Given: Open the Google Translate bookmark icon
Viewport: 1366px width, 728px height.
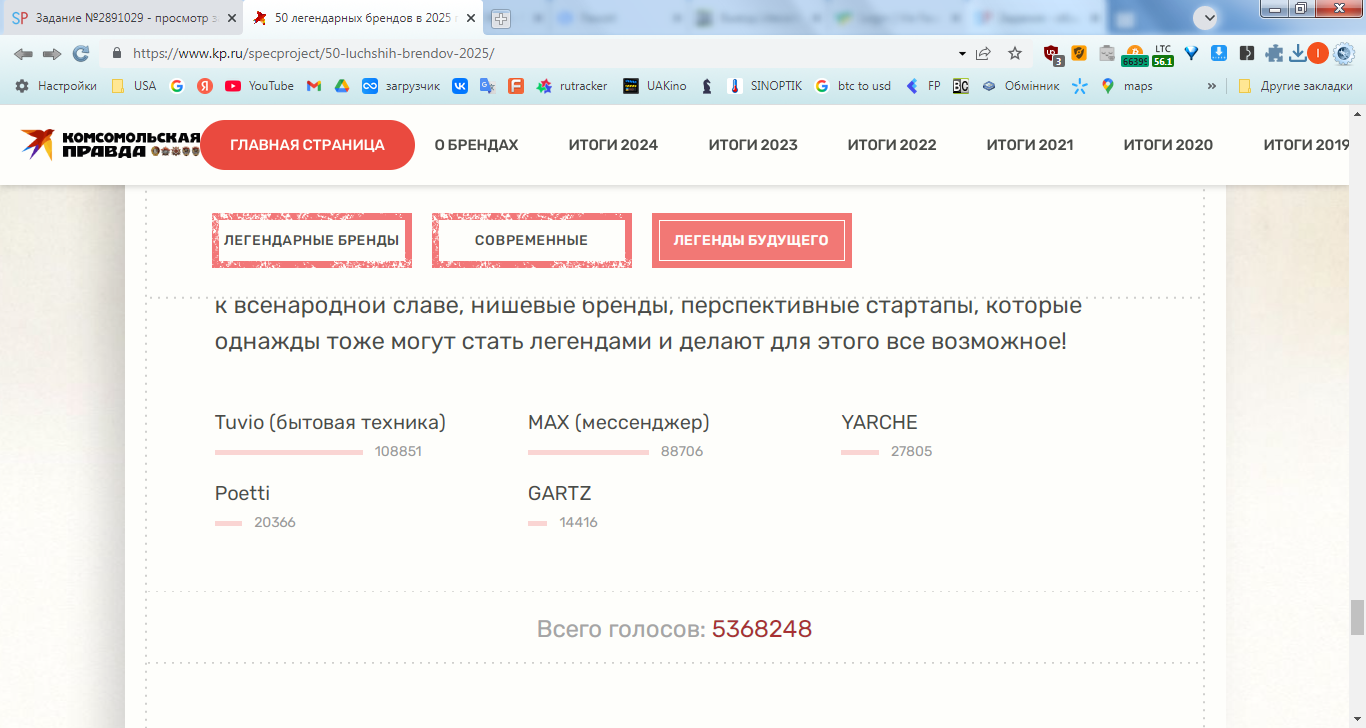Looking at the screenshot, I should [x=488, y=86].
